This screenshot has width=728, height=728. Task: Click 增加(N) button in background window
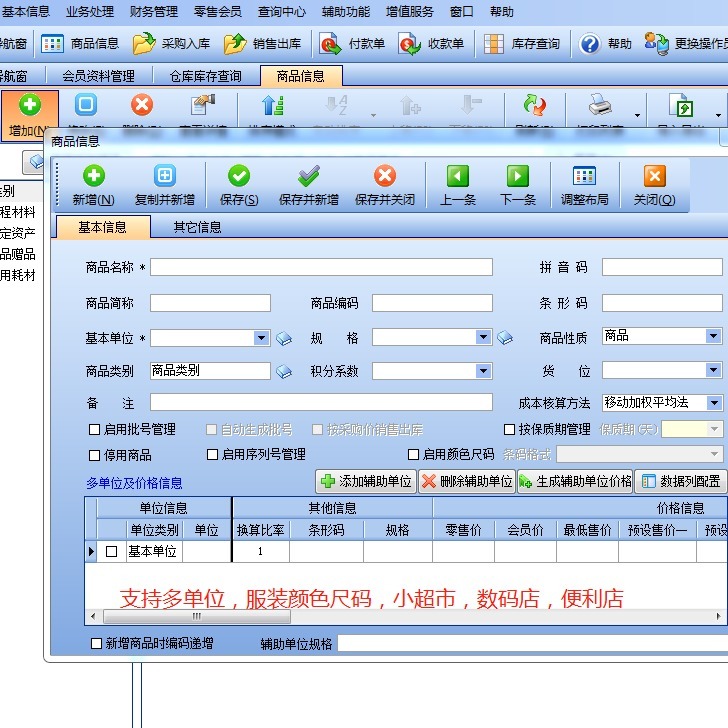30,115
